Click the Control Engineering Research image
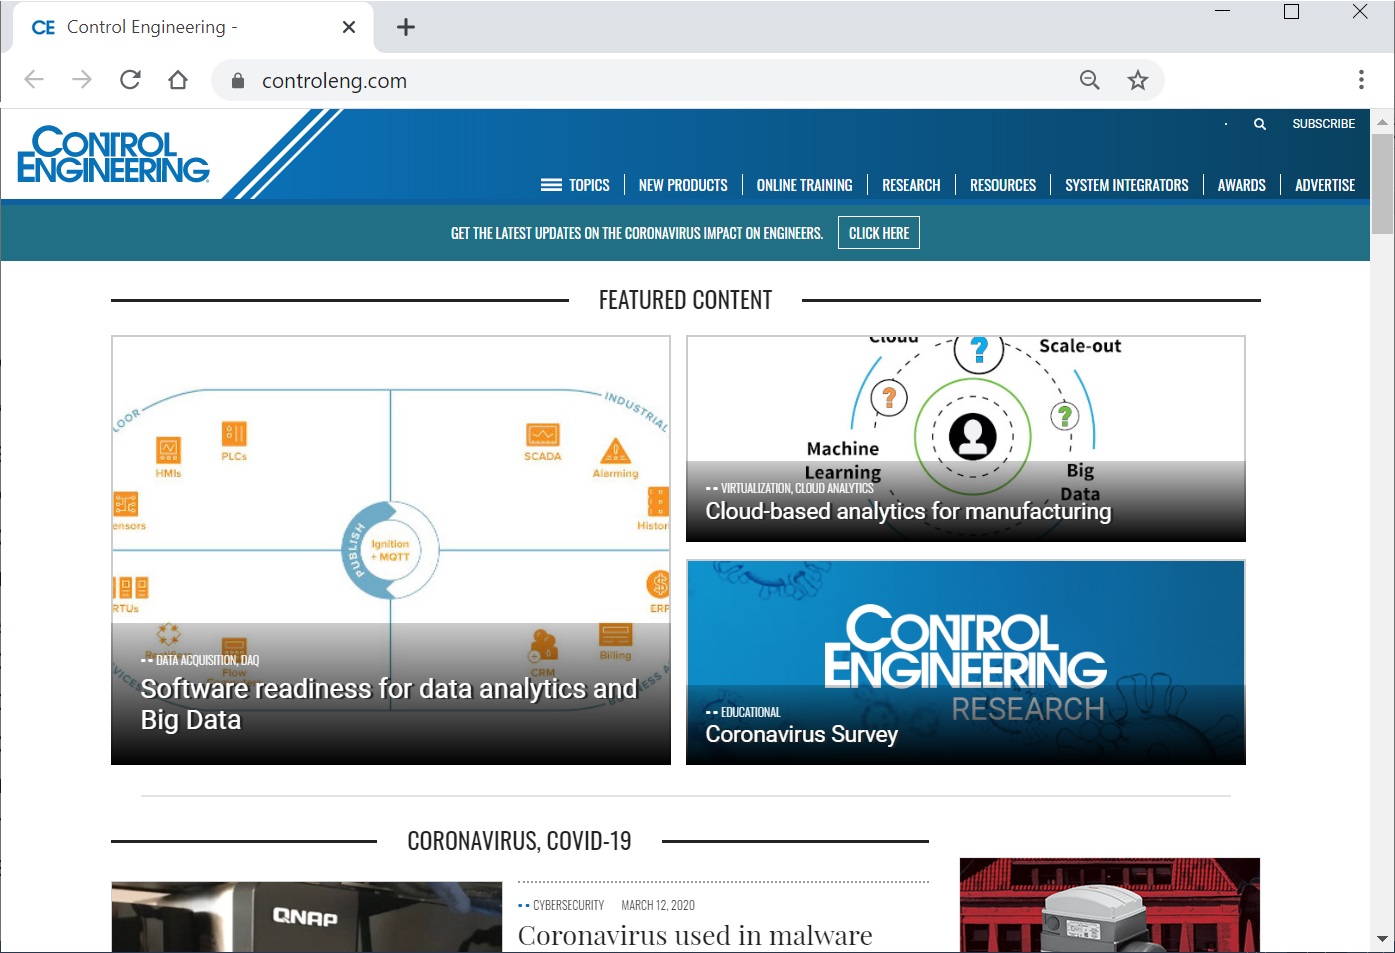The height and width of the screenshot is (953, 1395). 966,662
